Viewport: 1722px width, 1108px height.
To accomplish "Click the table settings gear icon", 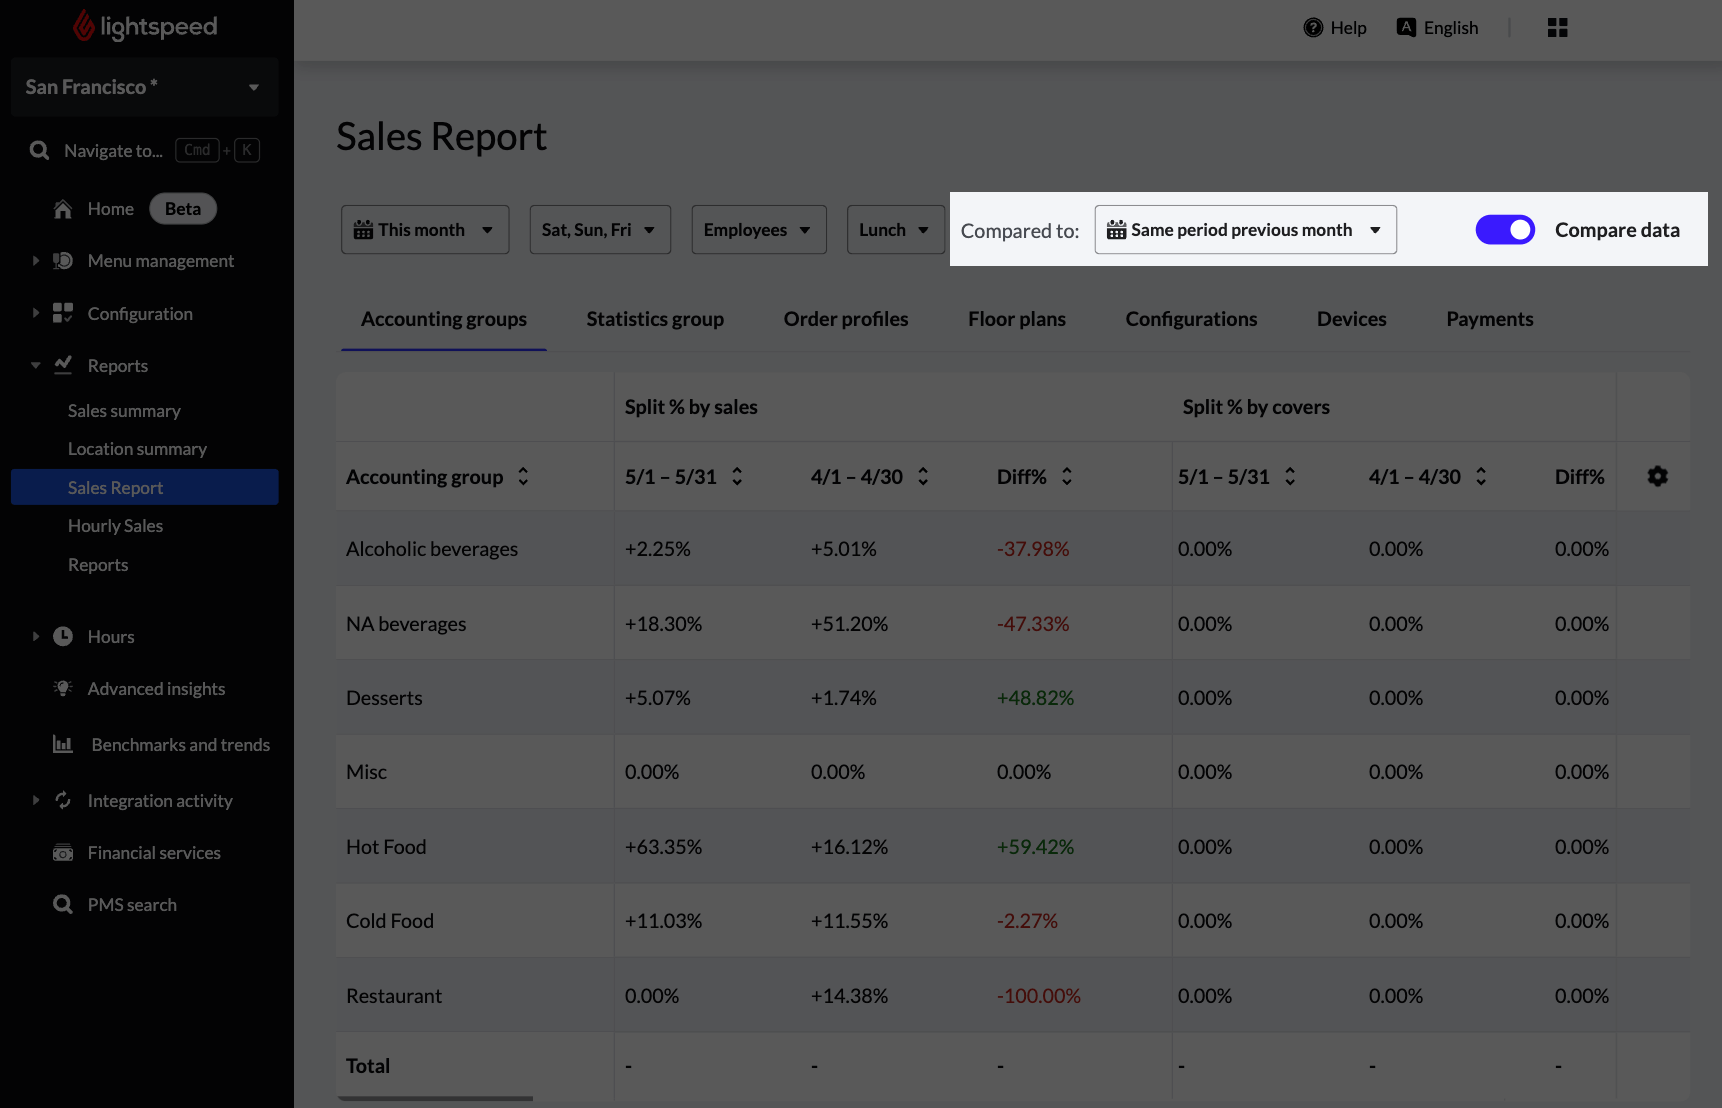I will coord(1657,477).
